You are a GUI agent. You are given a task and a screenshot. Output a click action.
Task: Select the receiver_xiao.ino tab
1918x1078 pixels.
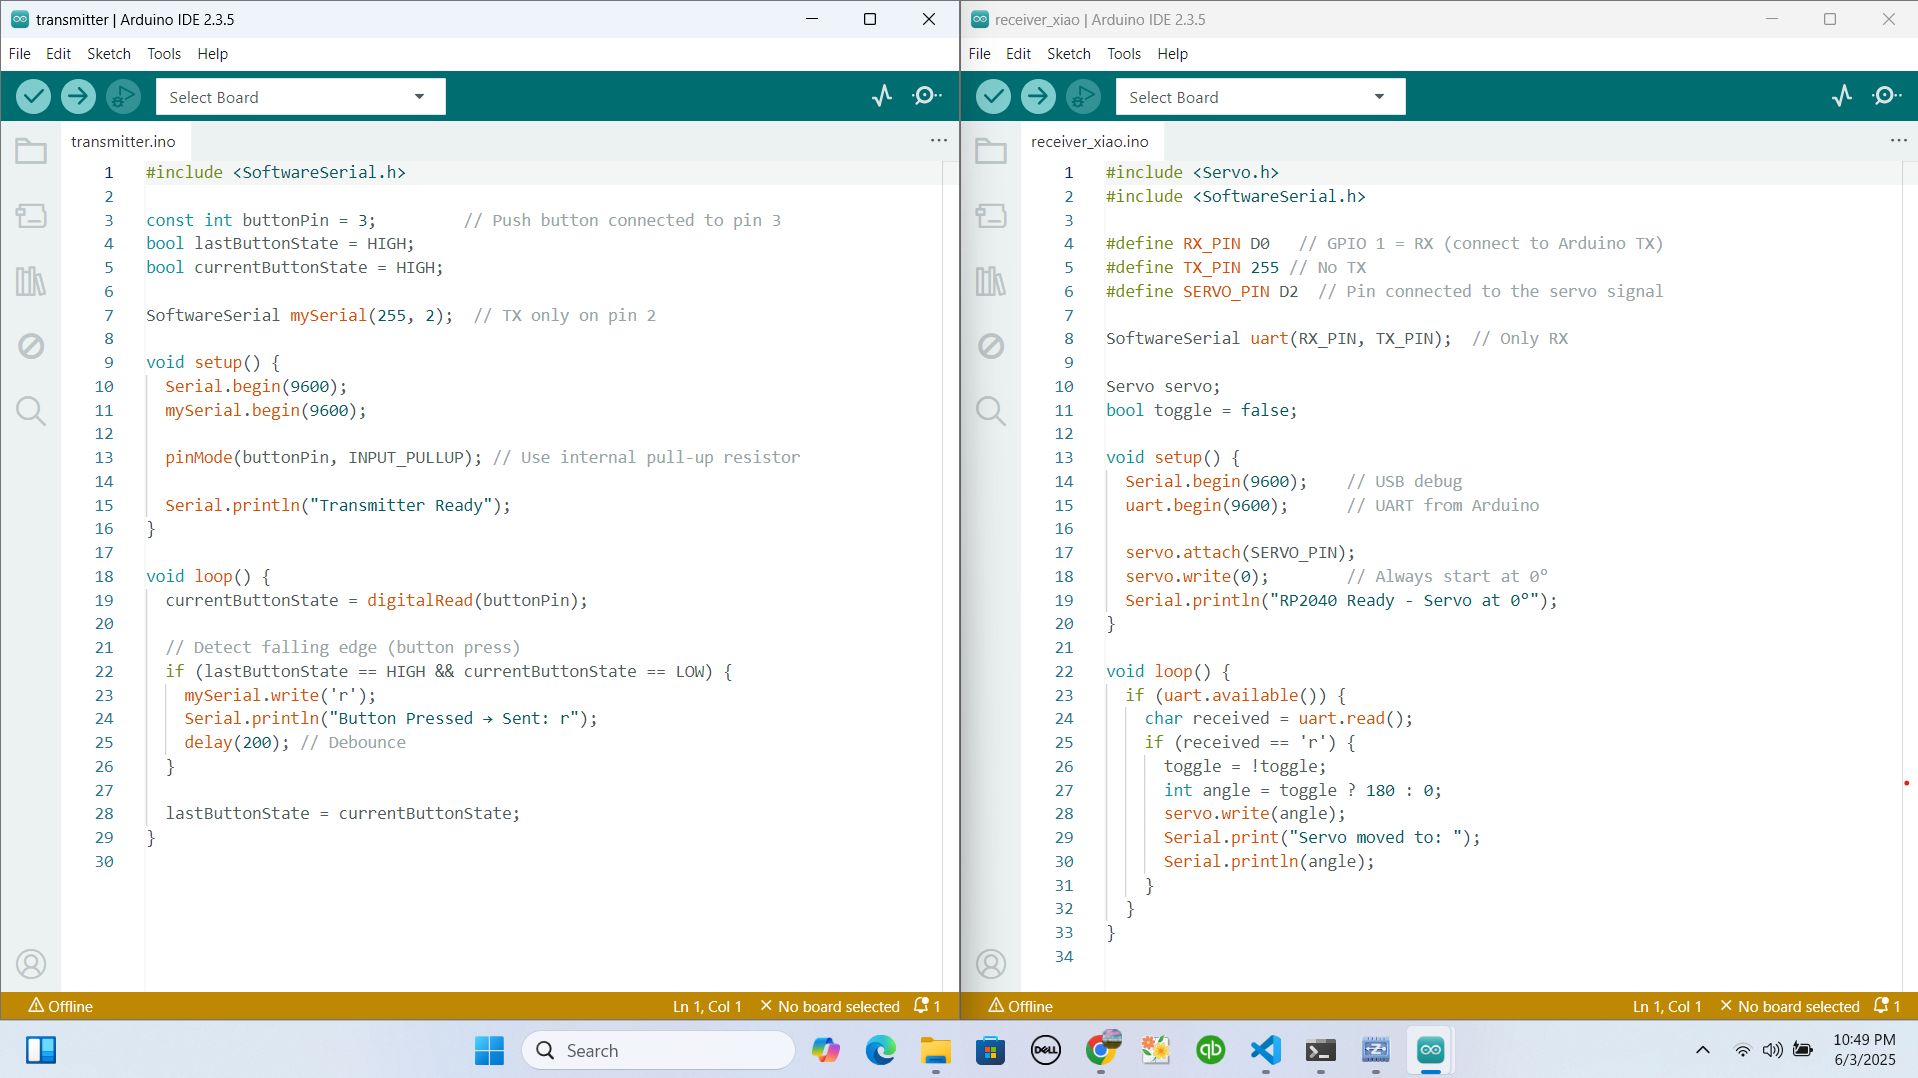click(1090, 141)
